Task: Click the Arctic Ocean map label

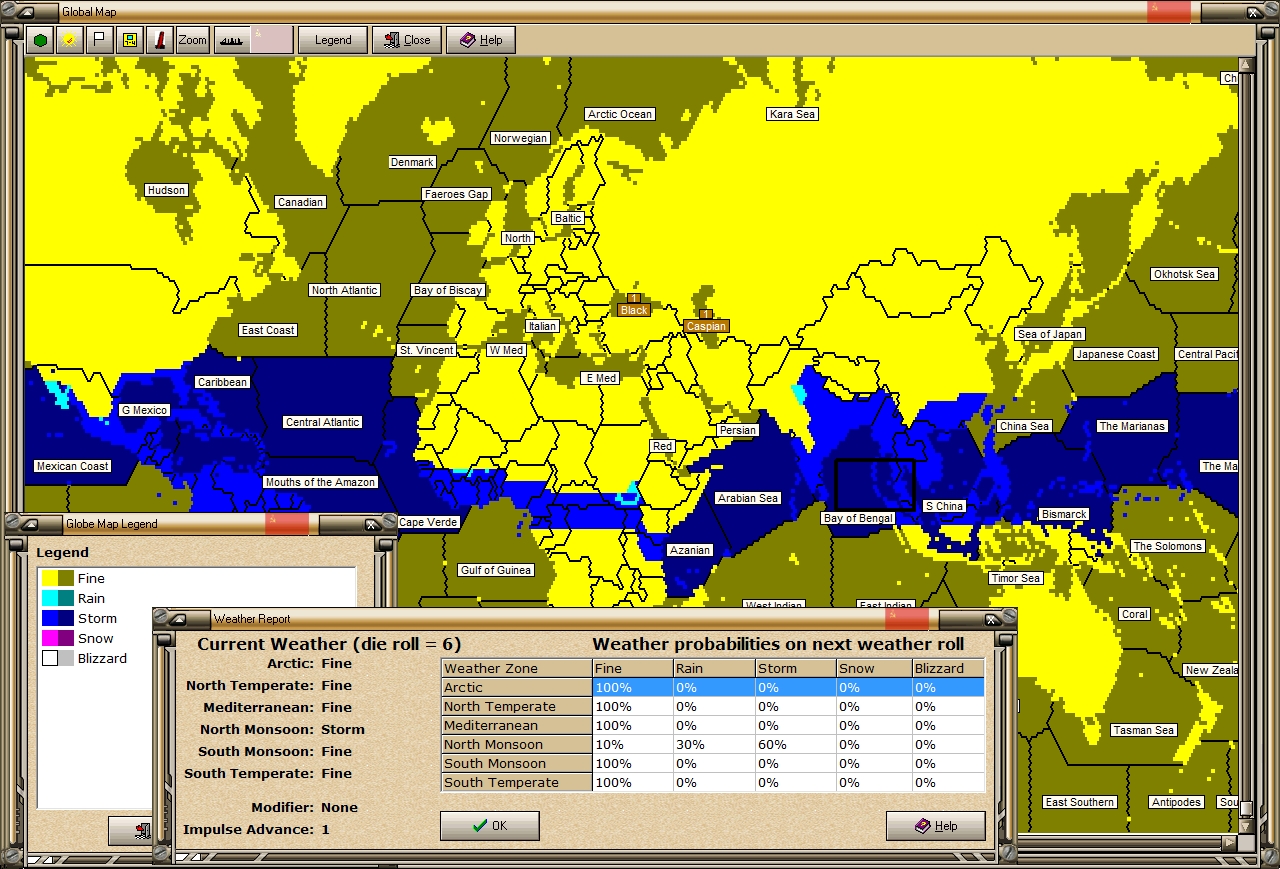Action: 620,114
